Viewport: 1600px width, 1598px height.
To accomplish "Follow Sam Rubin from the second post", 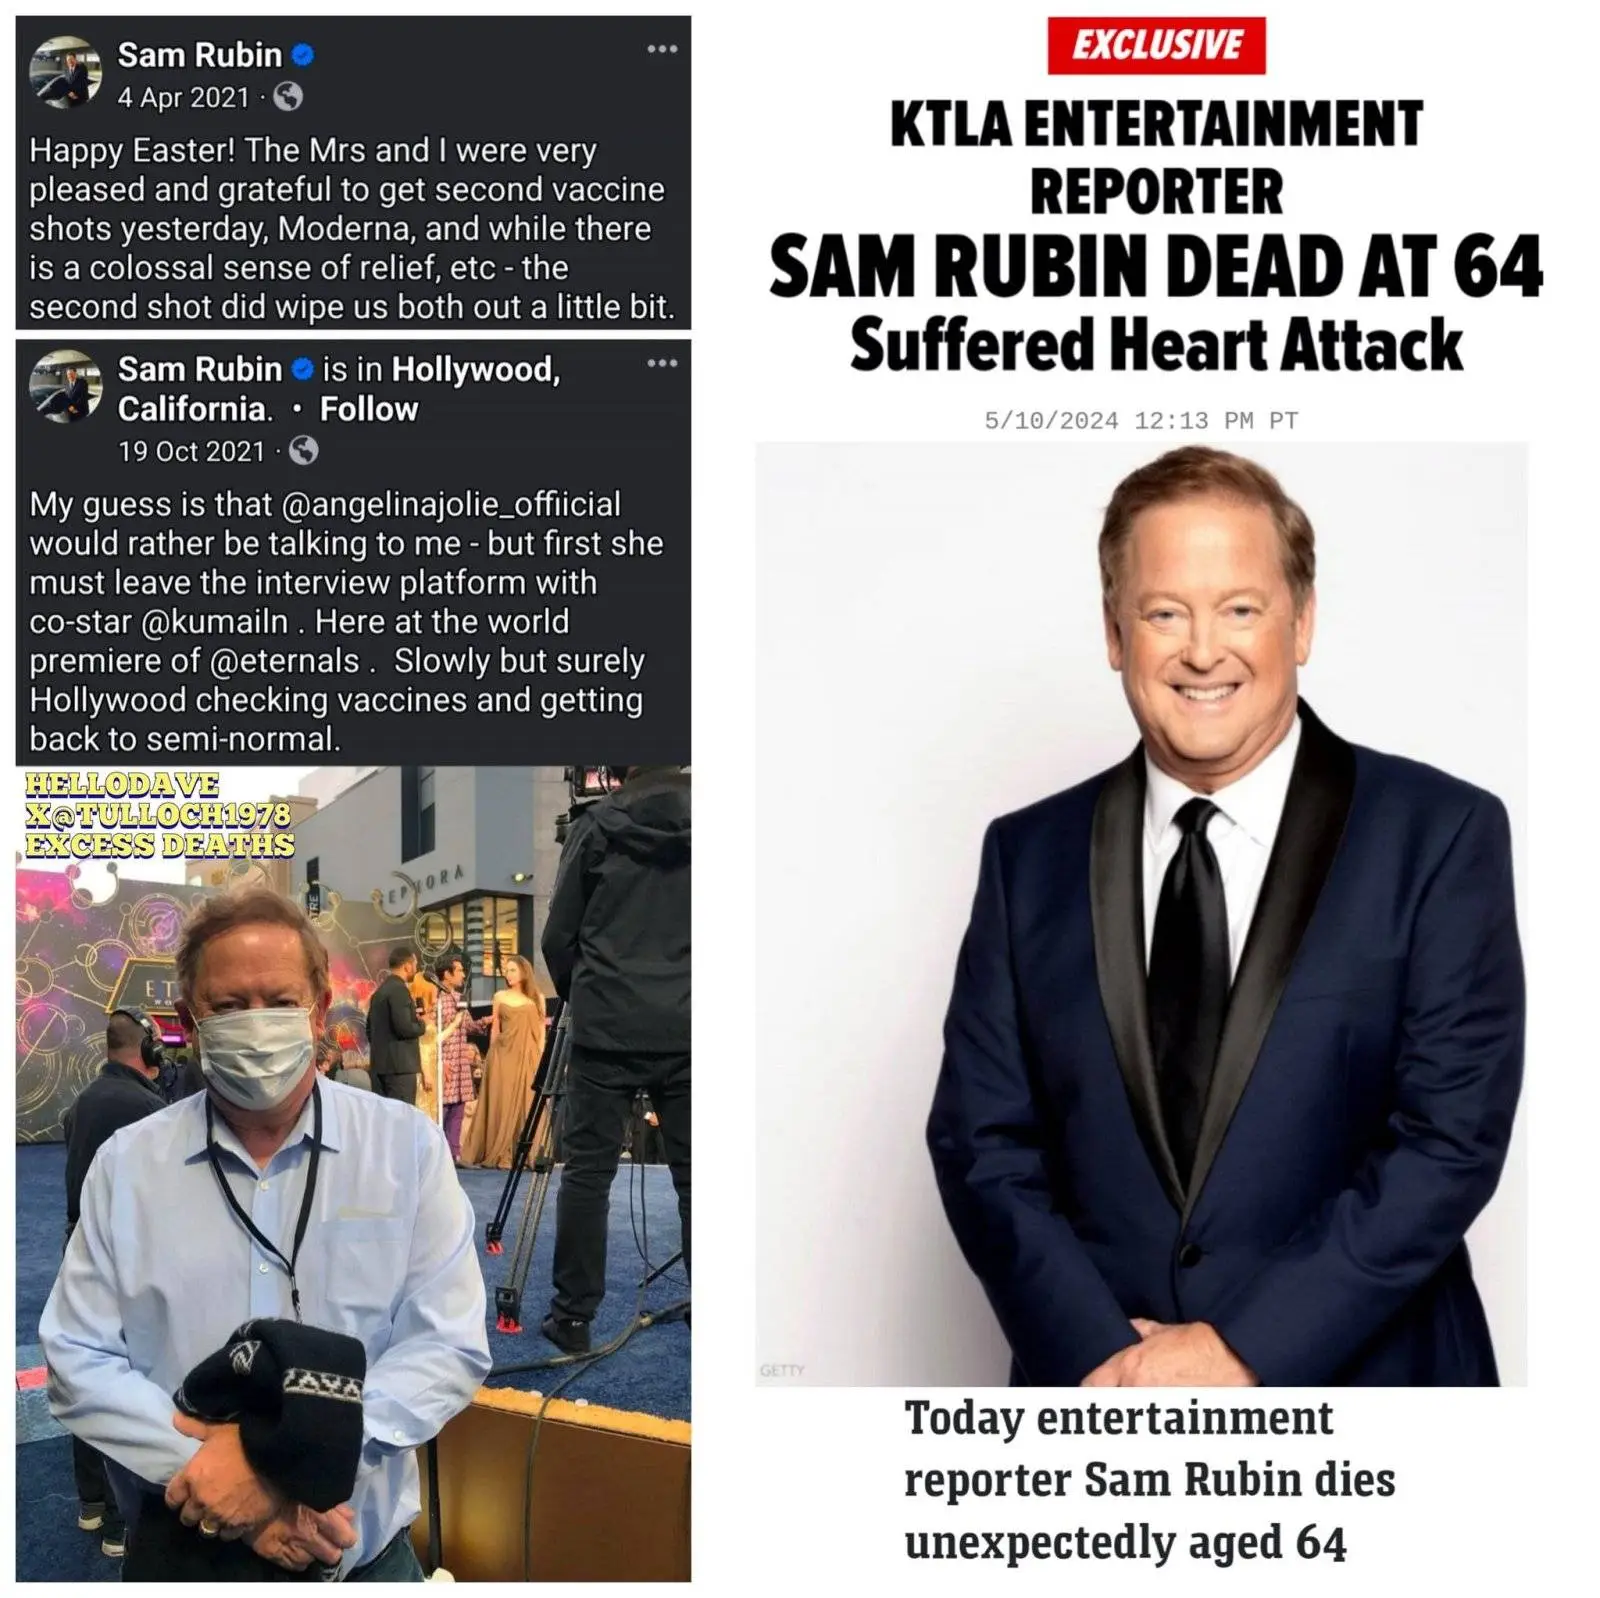I will coord(368,409).
